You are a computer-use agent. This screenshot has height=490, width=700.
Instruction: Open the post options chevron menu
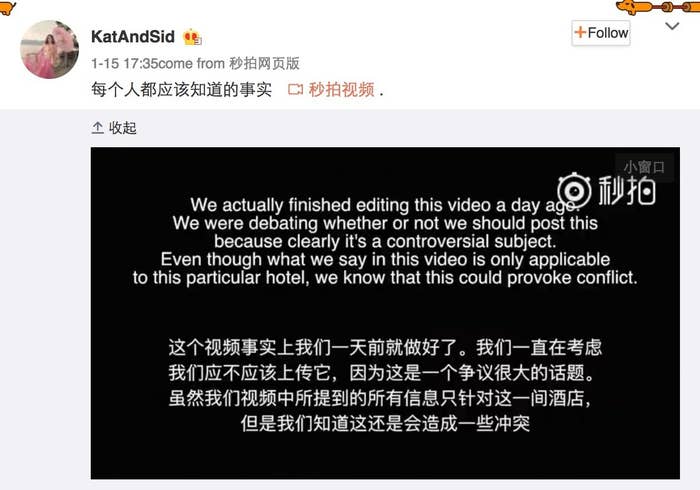[x=672, y=26]
